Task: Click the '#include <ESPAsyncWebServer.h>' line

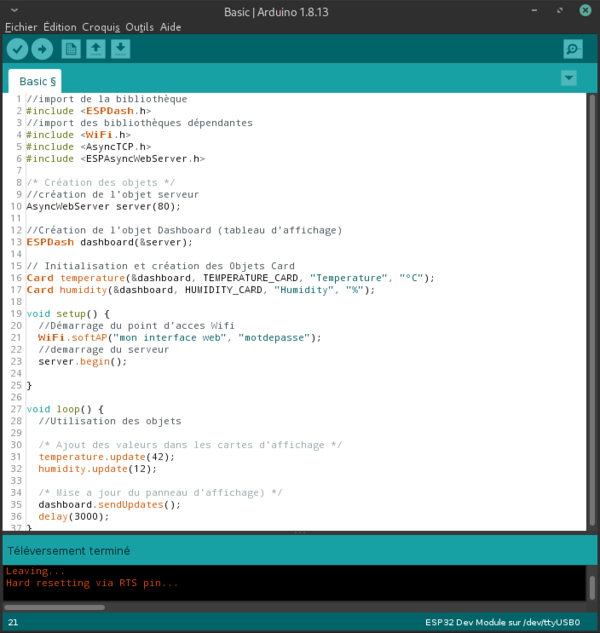Action: click(115, 159)
